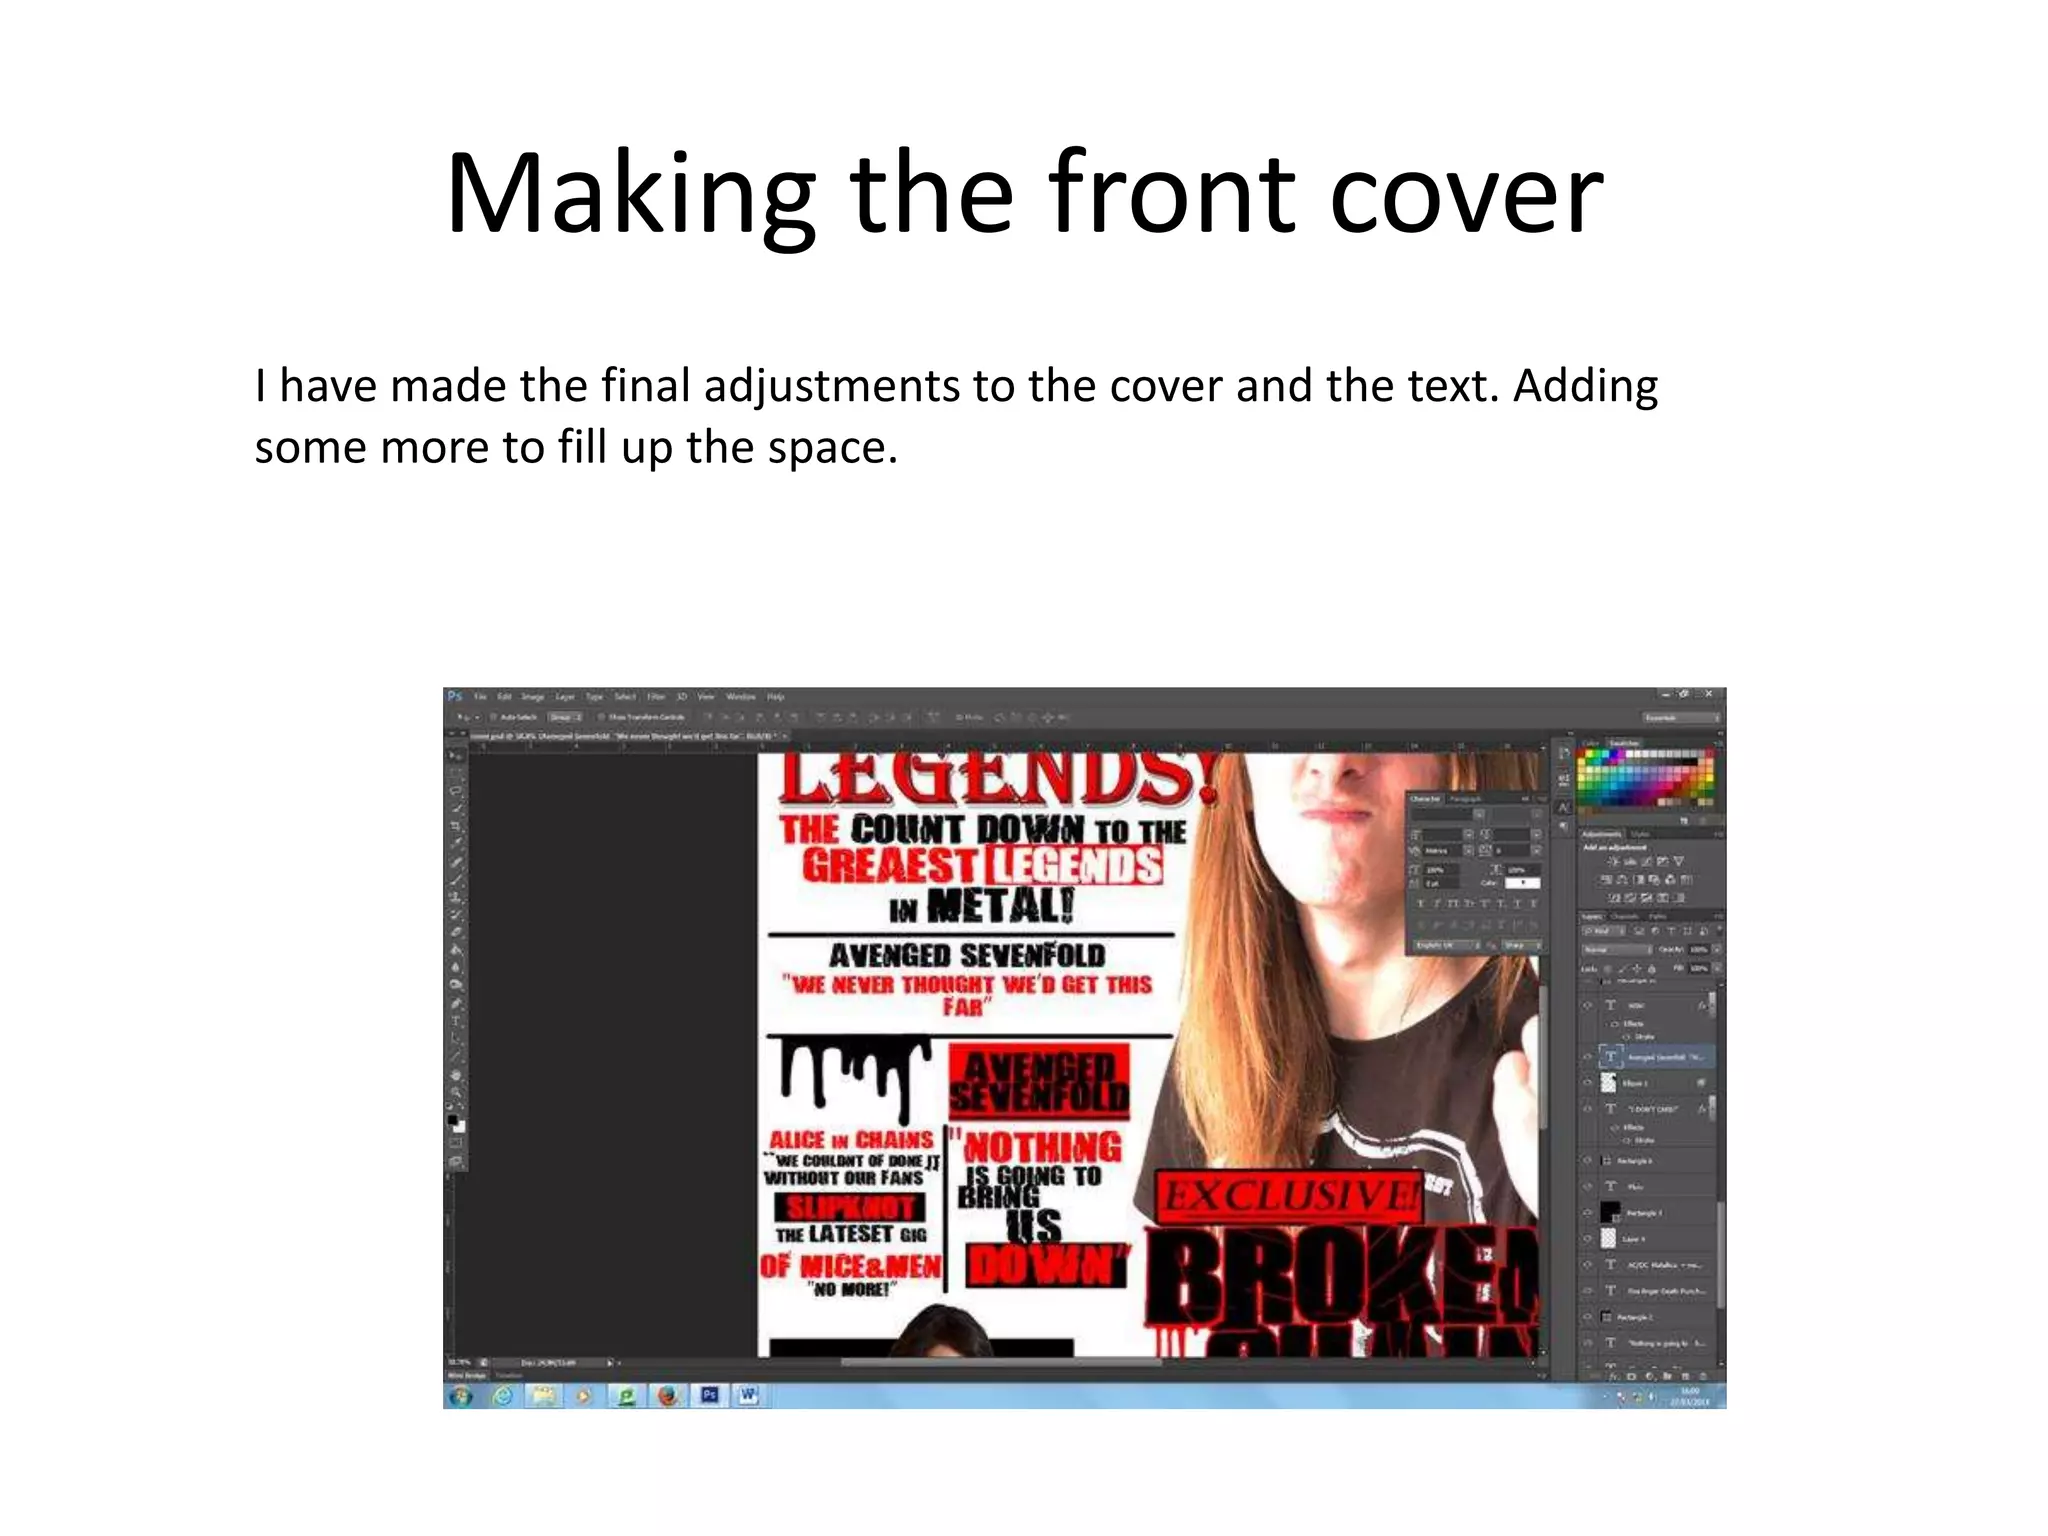Click the Character panel text color swatch

pos(1521,882)
